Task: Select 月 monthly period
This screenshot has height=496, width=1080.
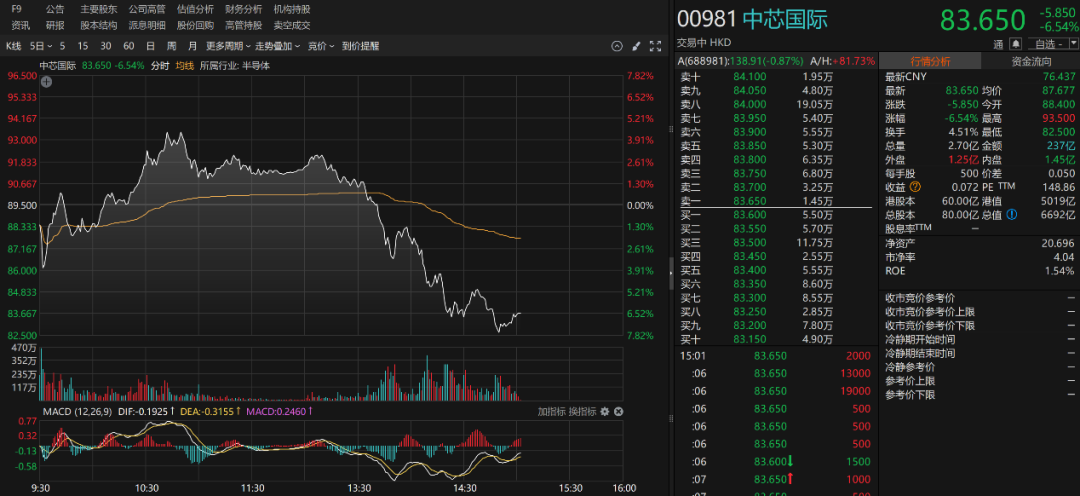Action: 192,46
